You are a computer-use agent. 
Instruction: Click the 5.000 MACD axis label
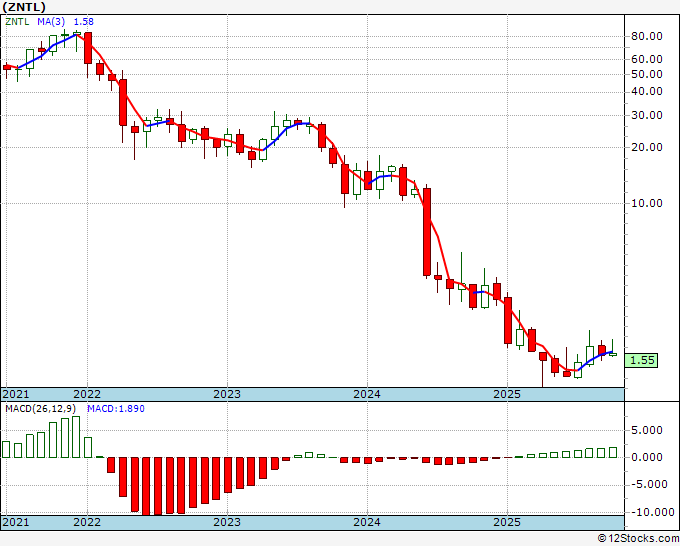coord(647,430)
